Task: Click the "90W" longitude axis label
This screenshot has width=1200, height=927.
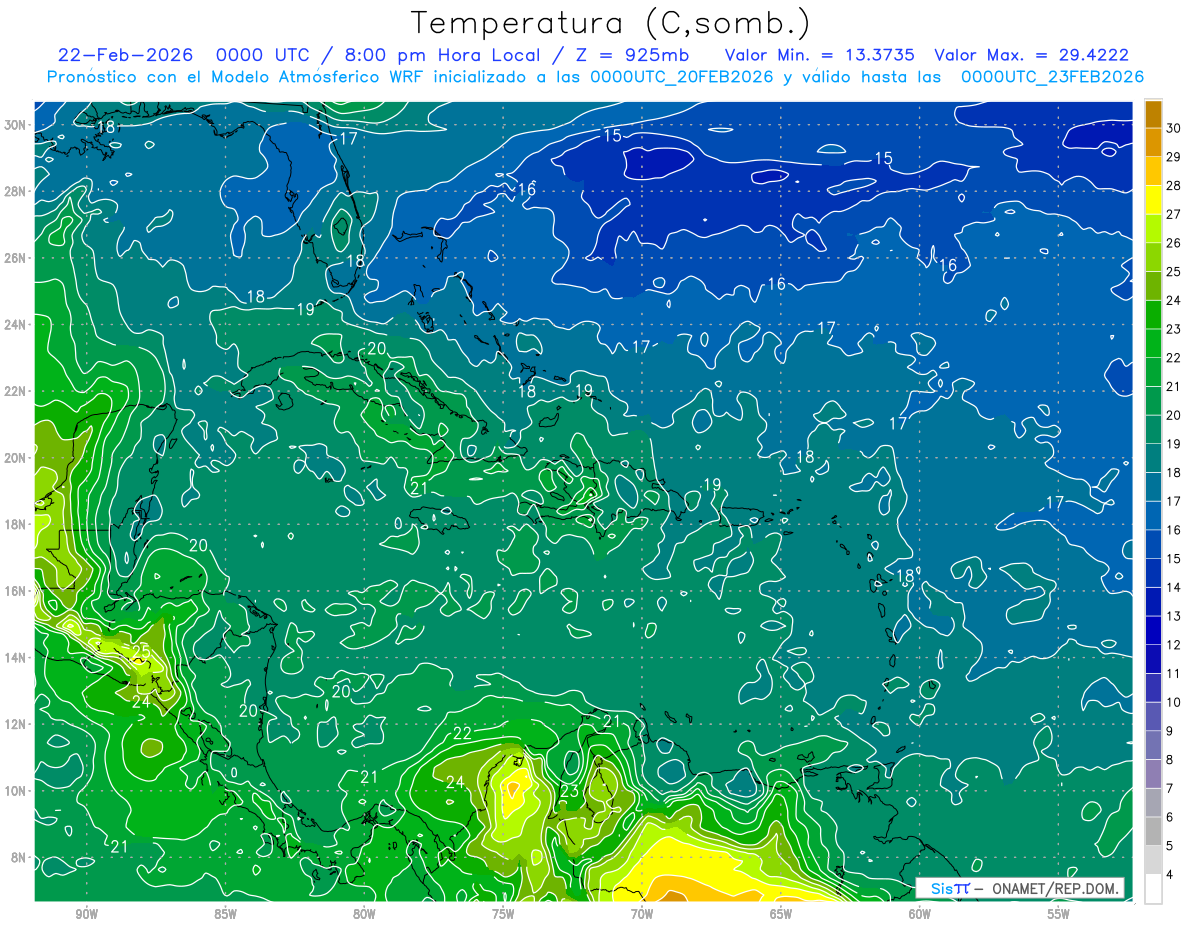Action: [x=86, y=914]
